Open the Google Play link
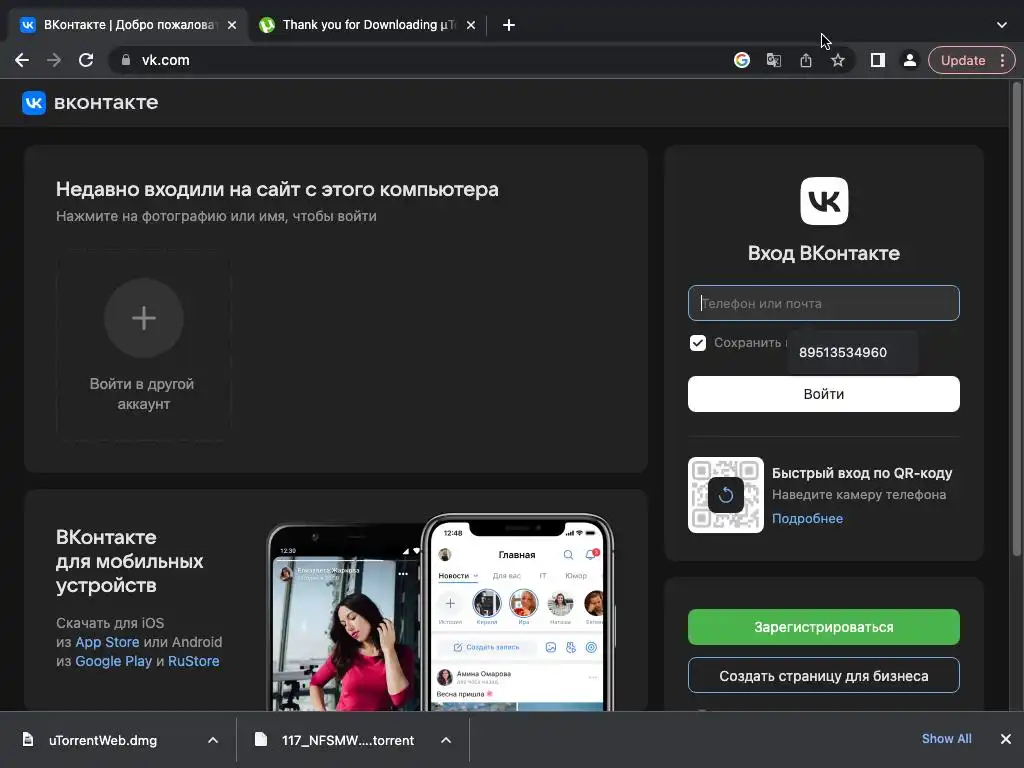The image size is (1024, 768). [x=114, y=661]
